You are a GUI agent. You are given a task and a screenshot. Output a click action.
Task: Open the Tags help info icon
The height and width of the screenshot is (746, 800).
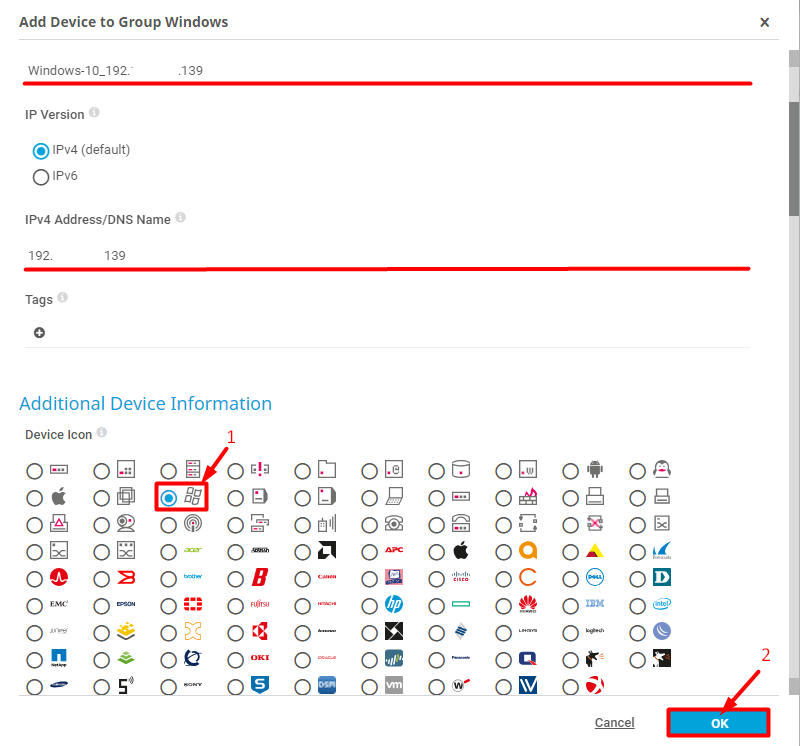(62, 297)
